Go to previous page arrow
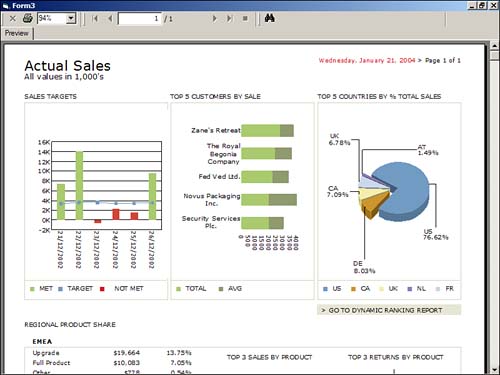The image size is (500, 375). pyautogui.click(x=110, y=19)
